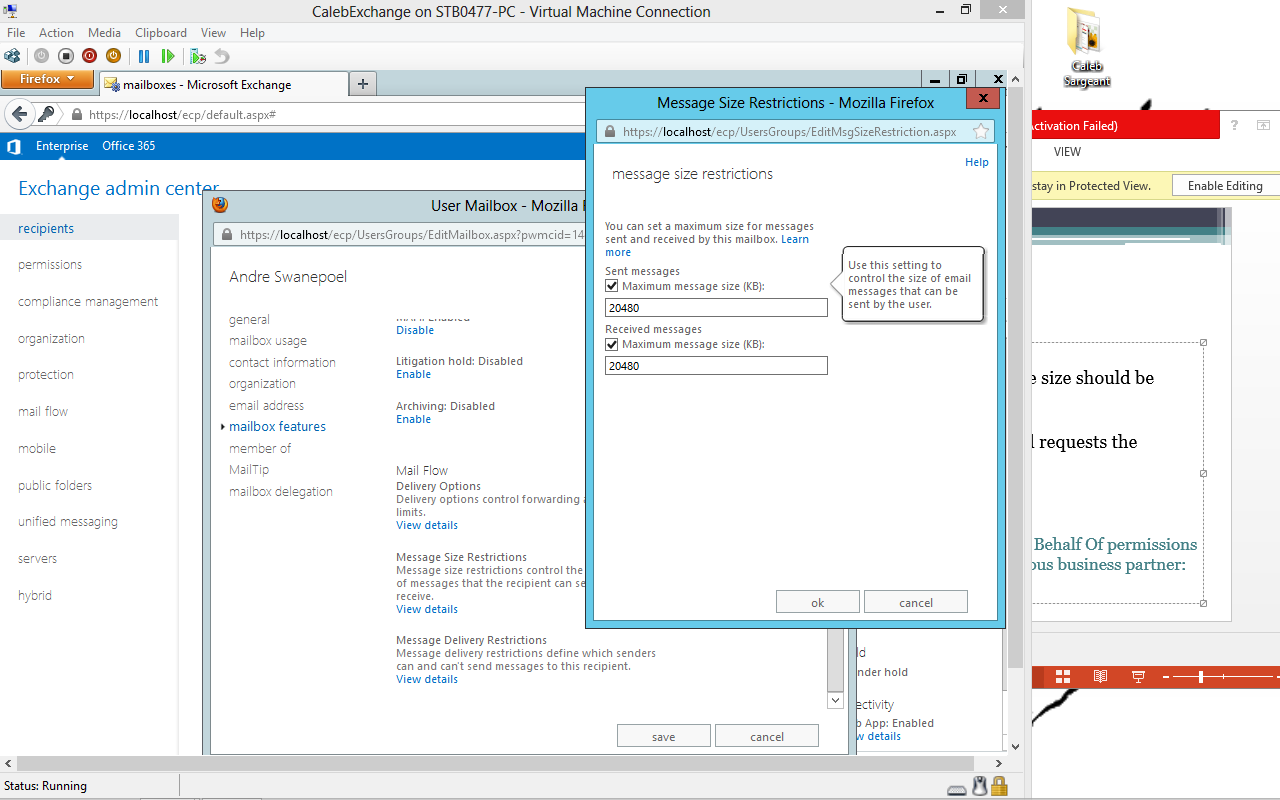Screen dimensions: 1280x800
Task: Click the Start VM power icon
Action: tap(42, 56)
